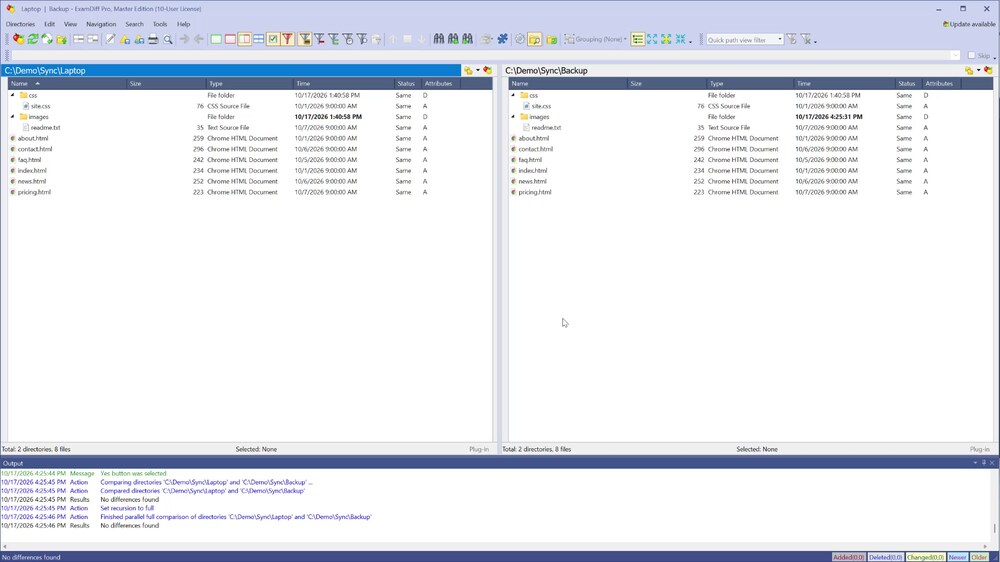Toggle the red Show deleted items button
Screen dimensions: 1000x562
(230, 40)
